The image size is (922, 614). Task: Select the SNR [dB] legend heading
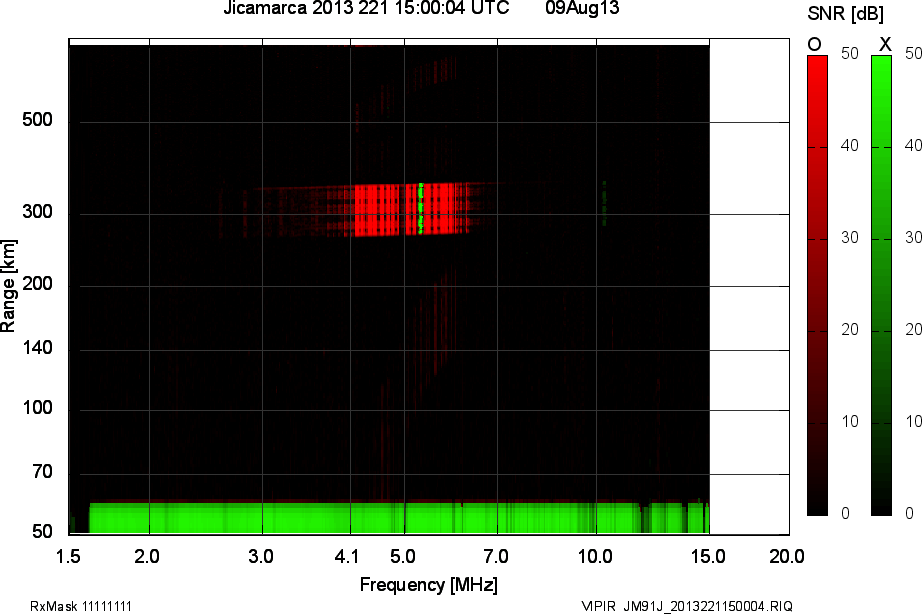[x=842, y=12]
